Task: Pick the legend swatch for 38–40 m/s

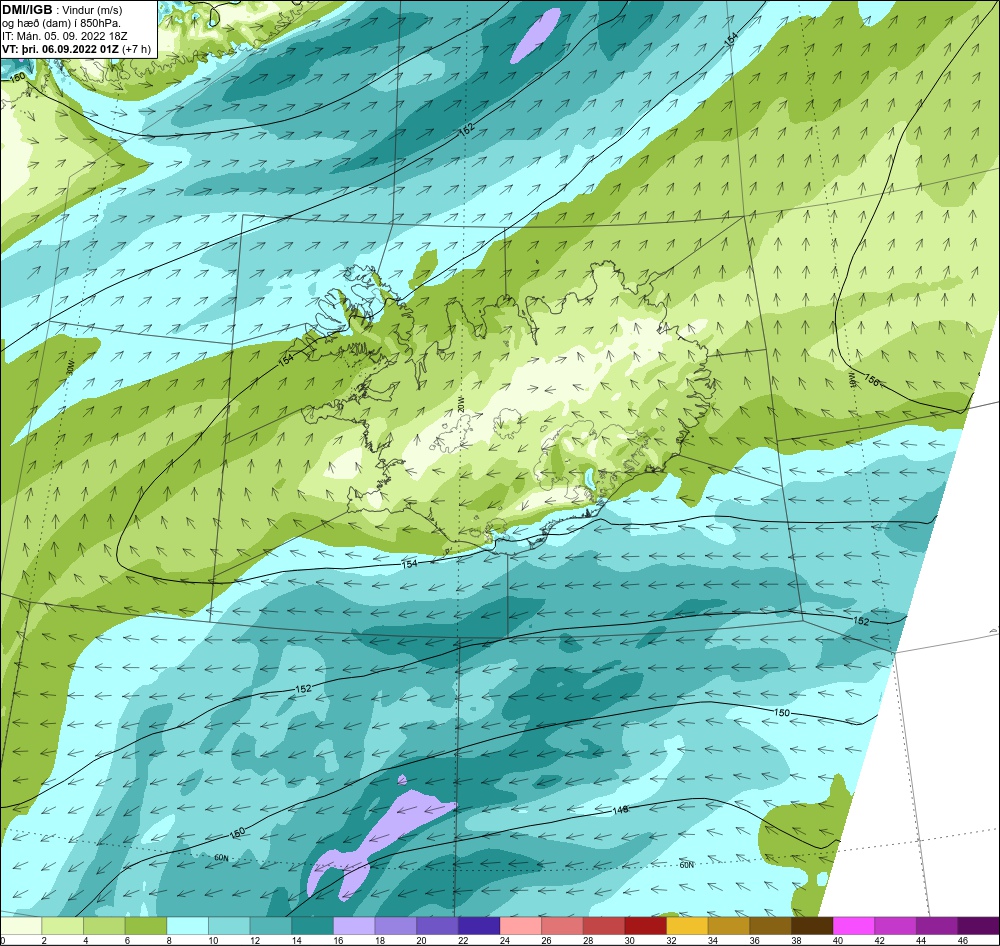Action: [812, 926]
